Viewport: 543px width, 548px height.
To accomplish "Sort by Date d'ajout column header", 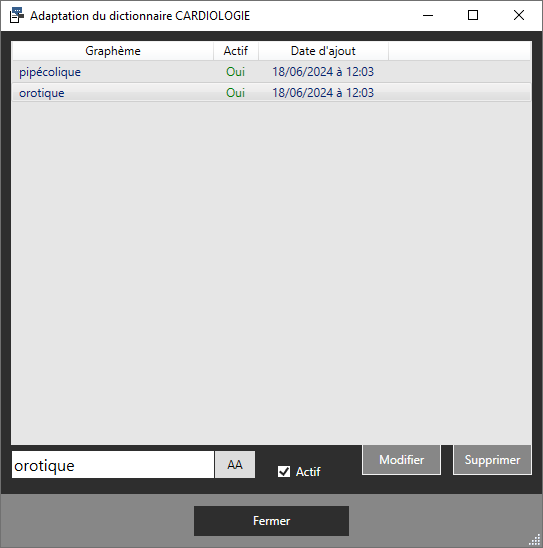I will point(323,51).
